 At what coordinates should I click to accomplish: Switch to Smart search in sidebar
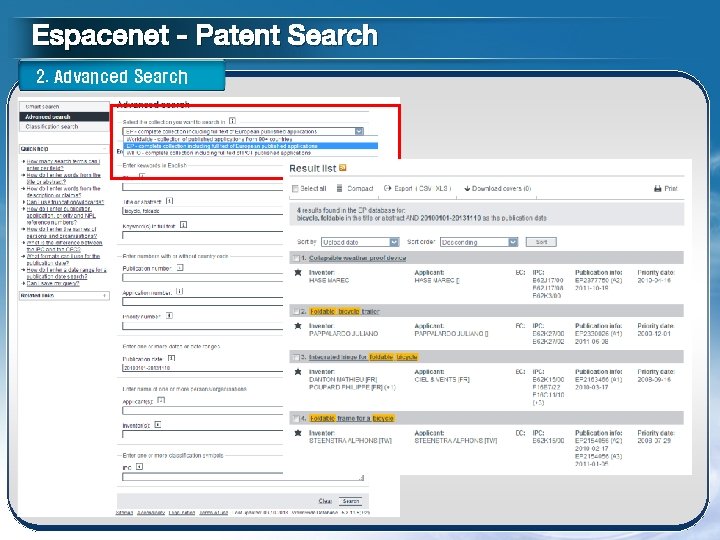point(64,107)
